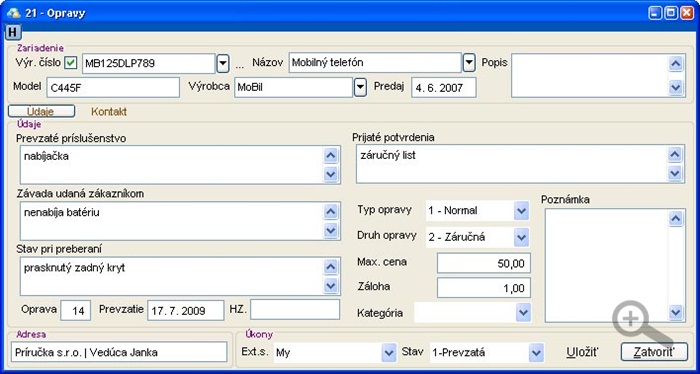Open the Stav dropdown
The image size is (700, 374).
click(x=536, y=353)
